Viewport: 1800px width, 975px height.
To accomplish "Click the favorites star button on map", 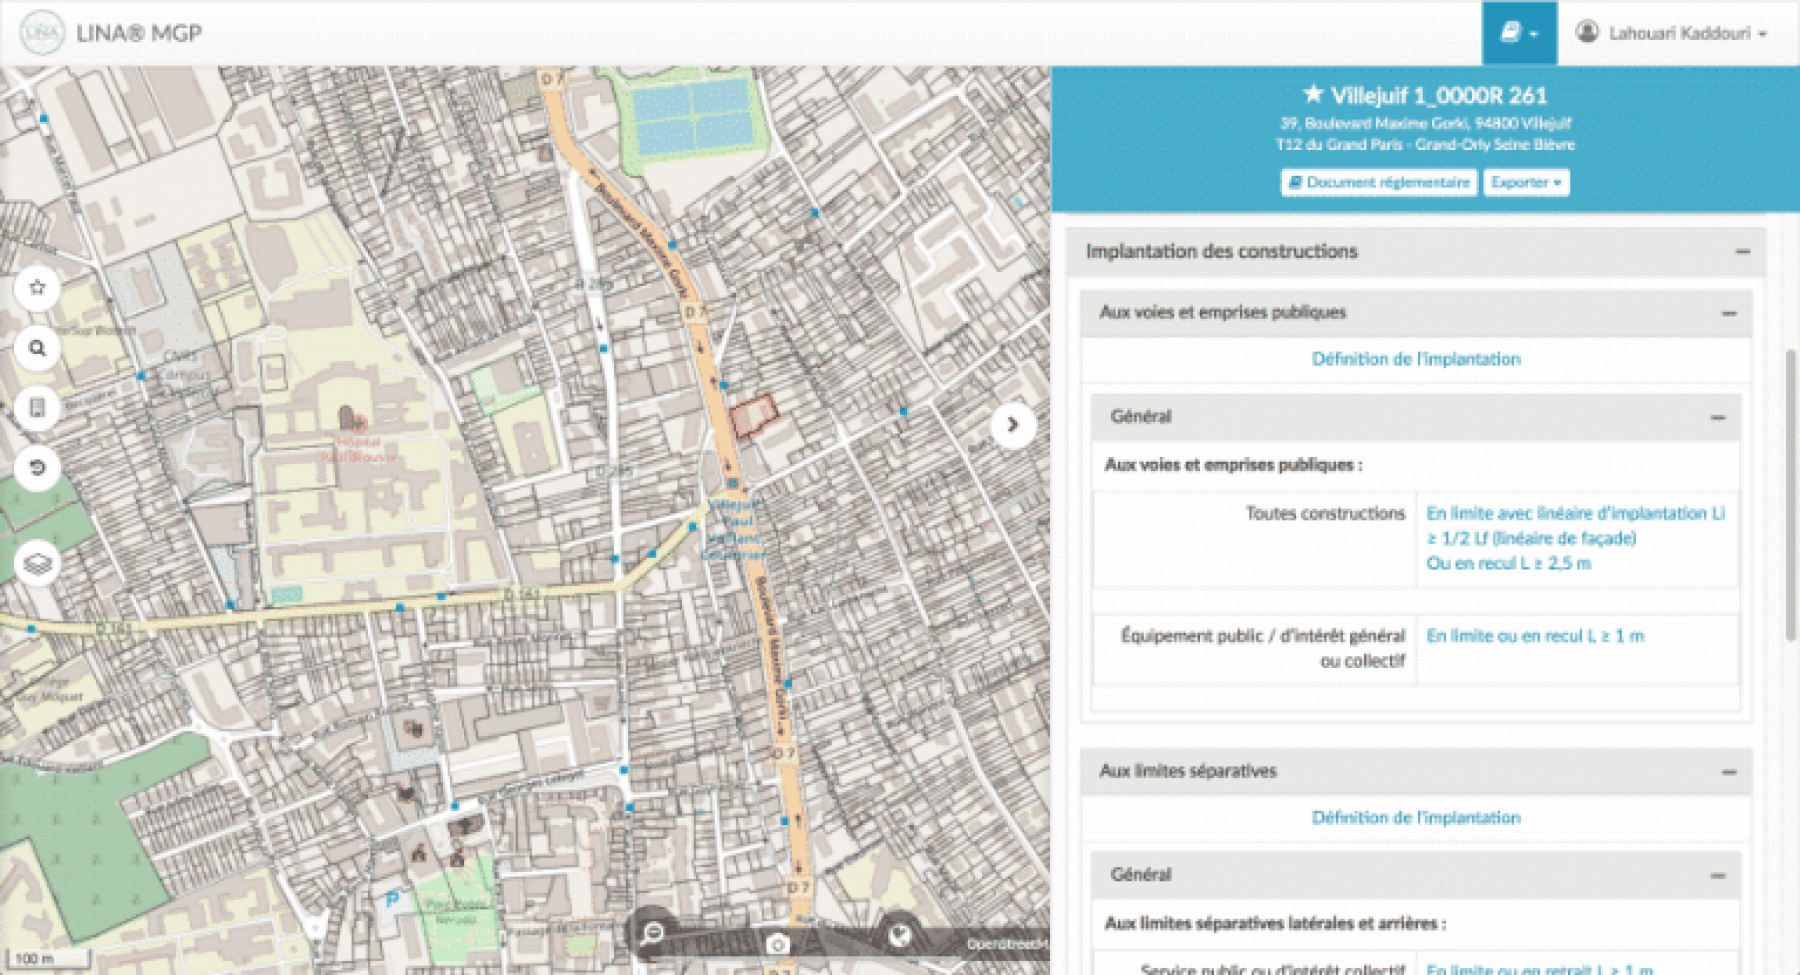I will coord(37,288).
